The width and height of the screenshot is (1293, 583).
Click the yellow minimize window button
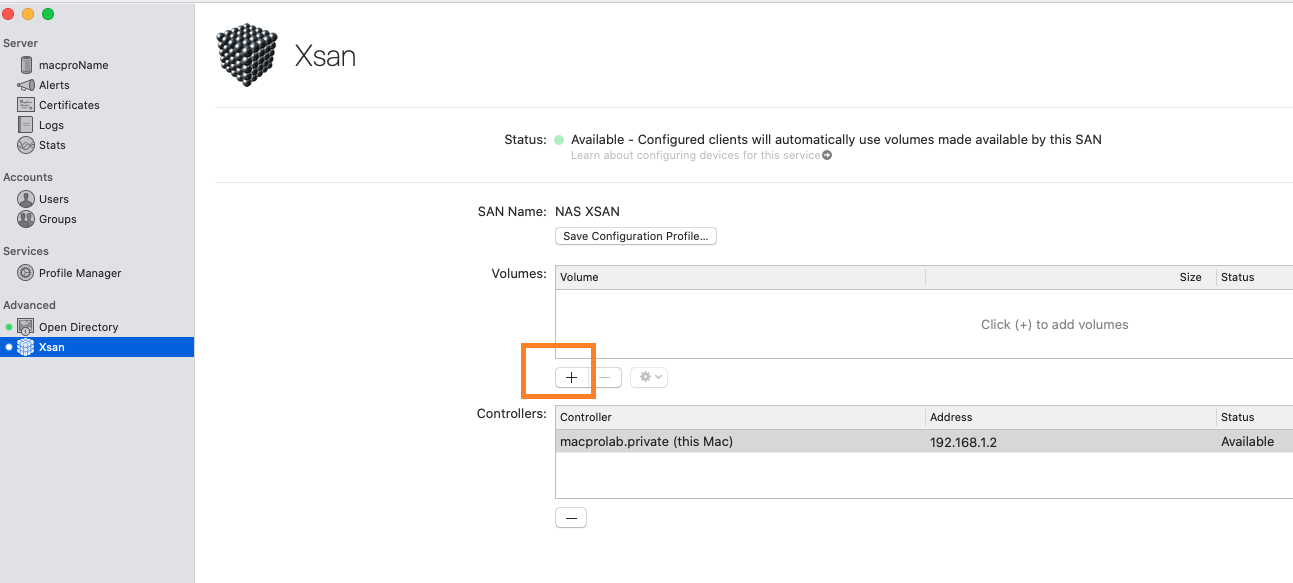(28, 14)
